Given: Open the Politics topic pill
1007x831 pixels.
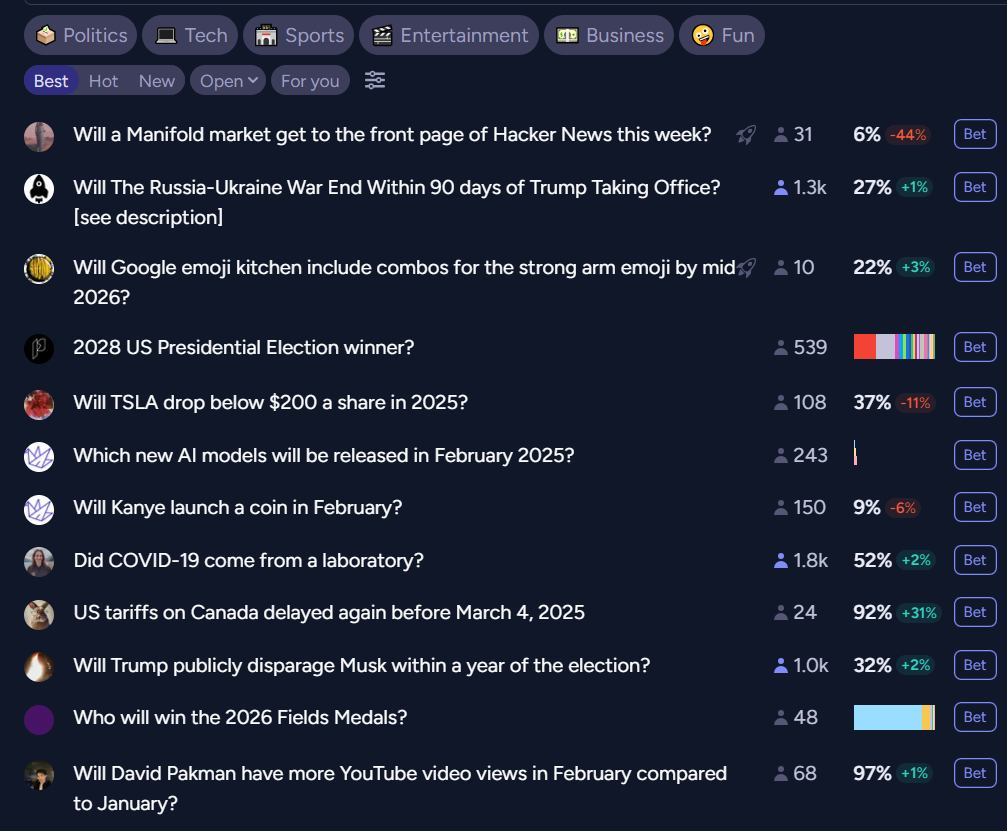Looking at the screenshot, I should tap(80, 35).
